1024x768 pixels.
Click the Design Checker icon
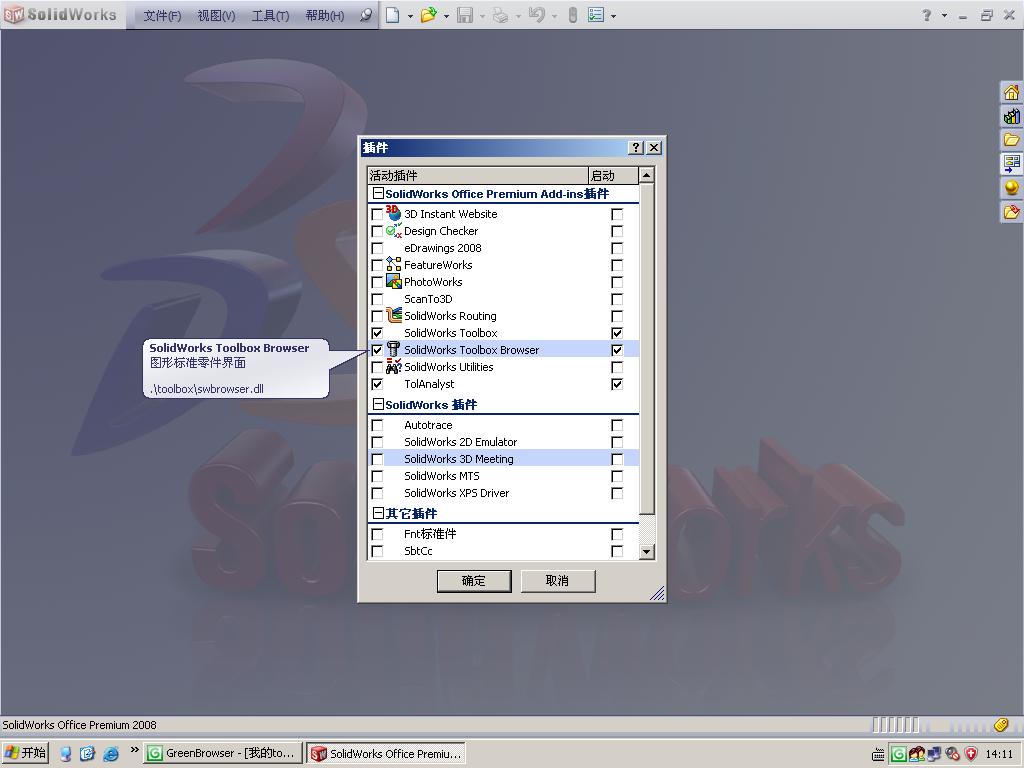click(393, 231)
